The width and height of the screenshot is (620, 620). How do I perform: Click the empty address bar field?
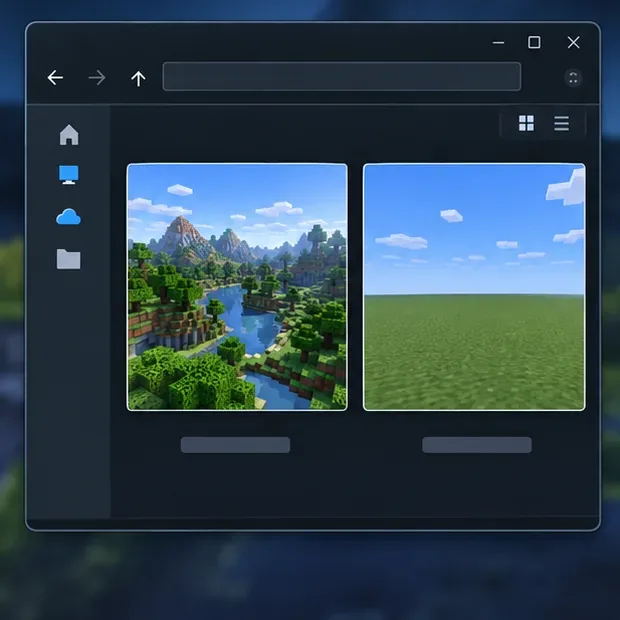point(342,76)
